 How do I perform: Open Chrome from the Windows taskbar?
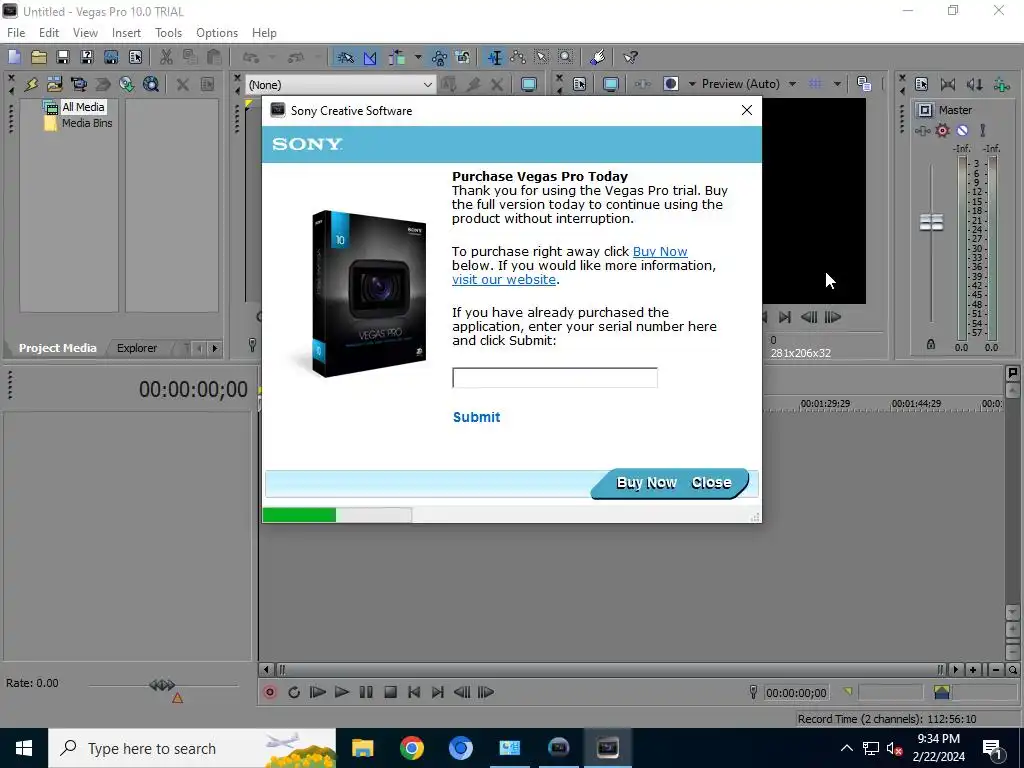[411, 748]
